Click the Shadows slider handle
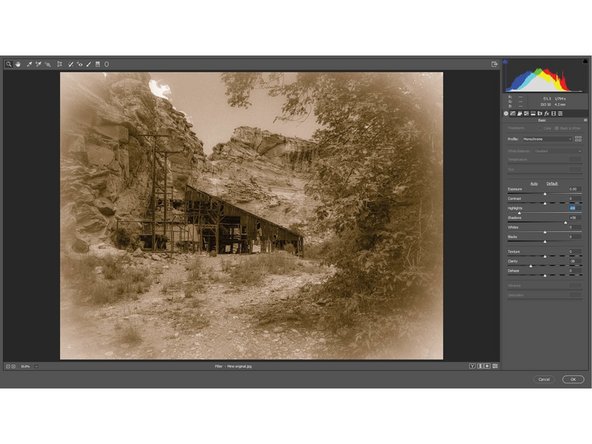This screenshot has width=592, height=444. (566, 223)
